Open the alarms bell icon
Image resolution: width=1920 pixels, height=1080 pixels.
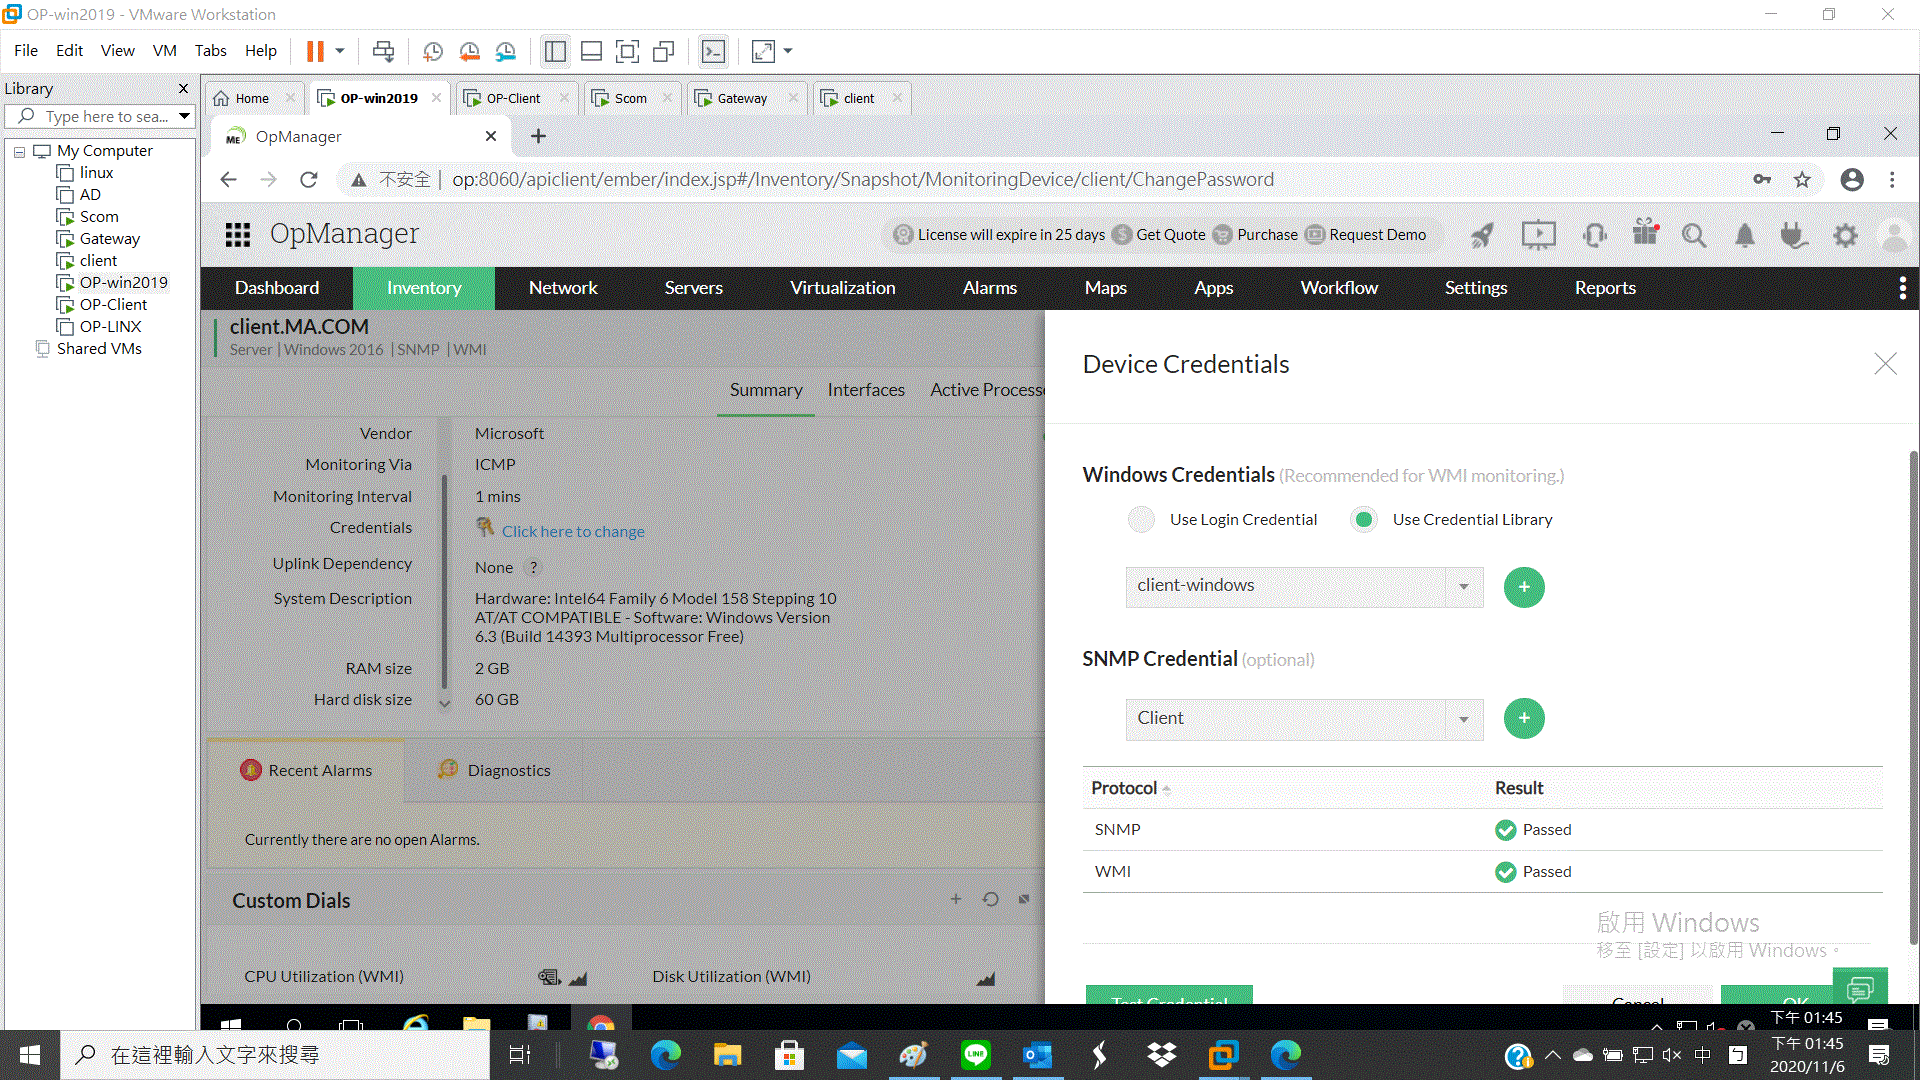(1744, 235)
